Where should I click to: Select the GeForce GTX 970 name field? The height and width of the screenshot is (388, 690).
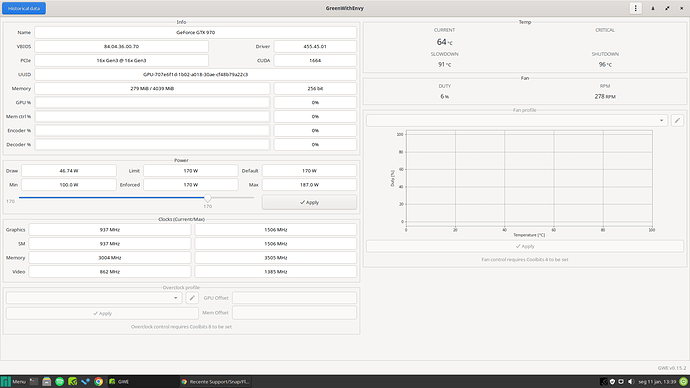pos(196,32)
